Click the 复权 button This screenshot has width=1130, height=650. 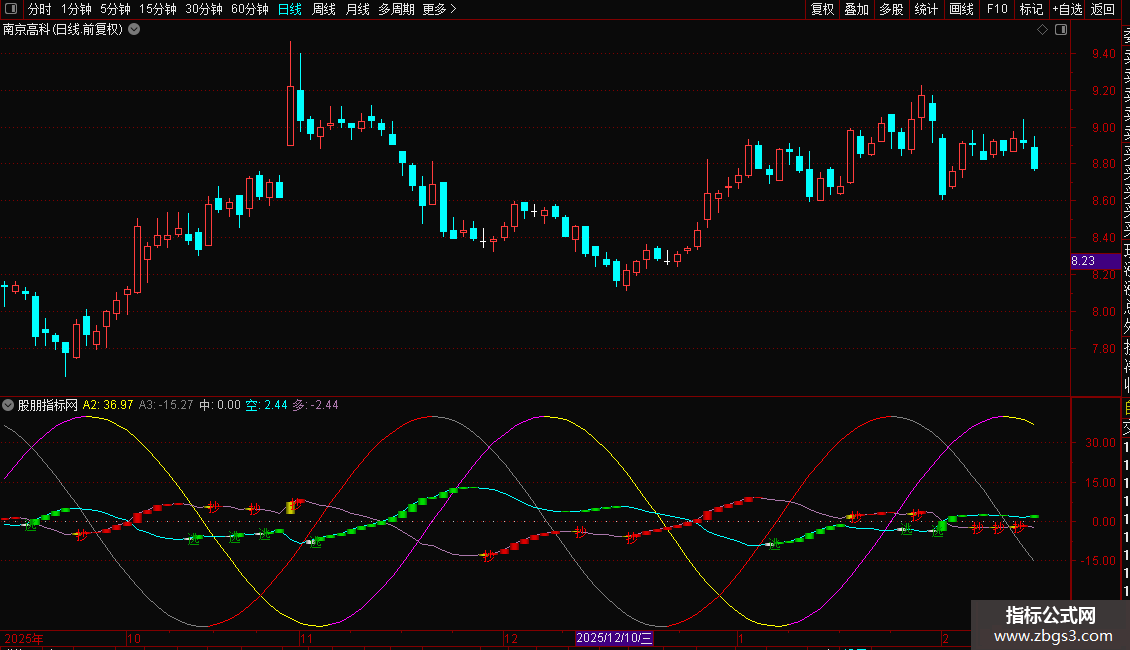click(822, 9)
